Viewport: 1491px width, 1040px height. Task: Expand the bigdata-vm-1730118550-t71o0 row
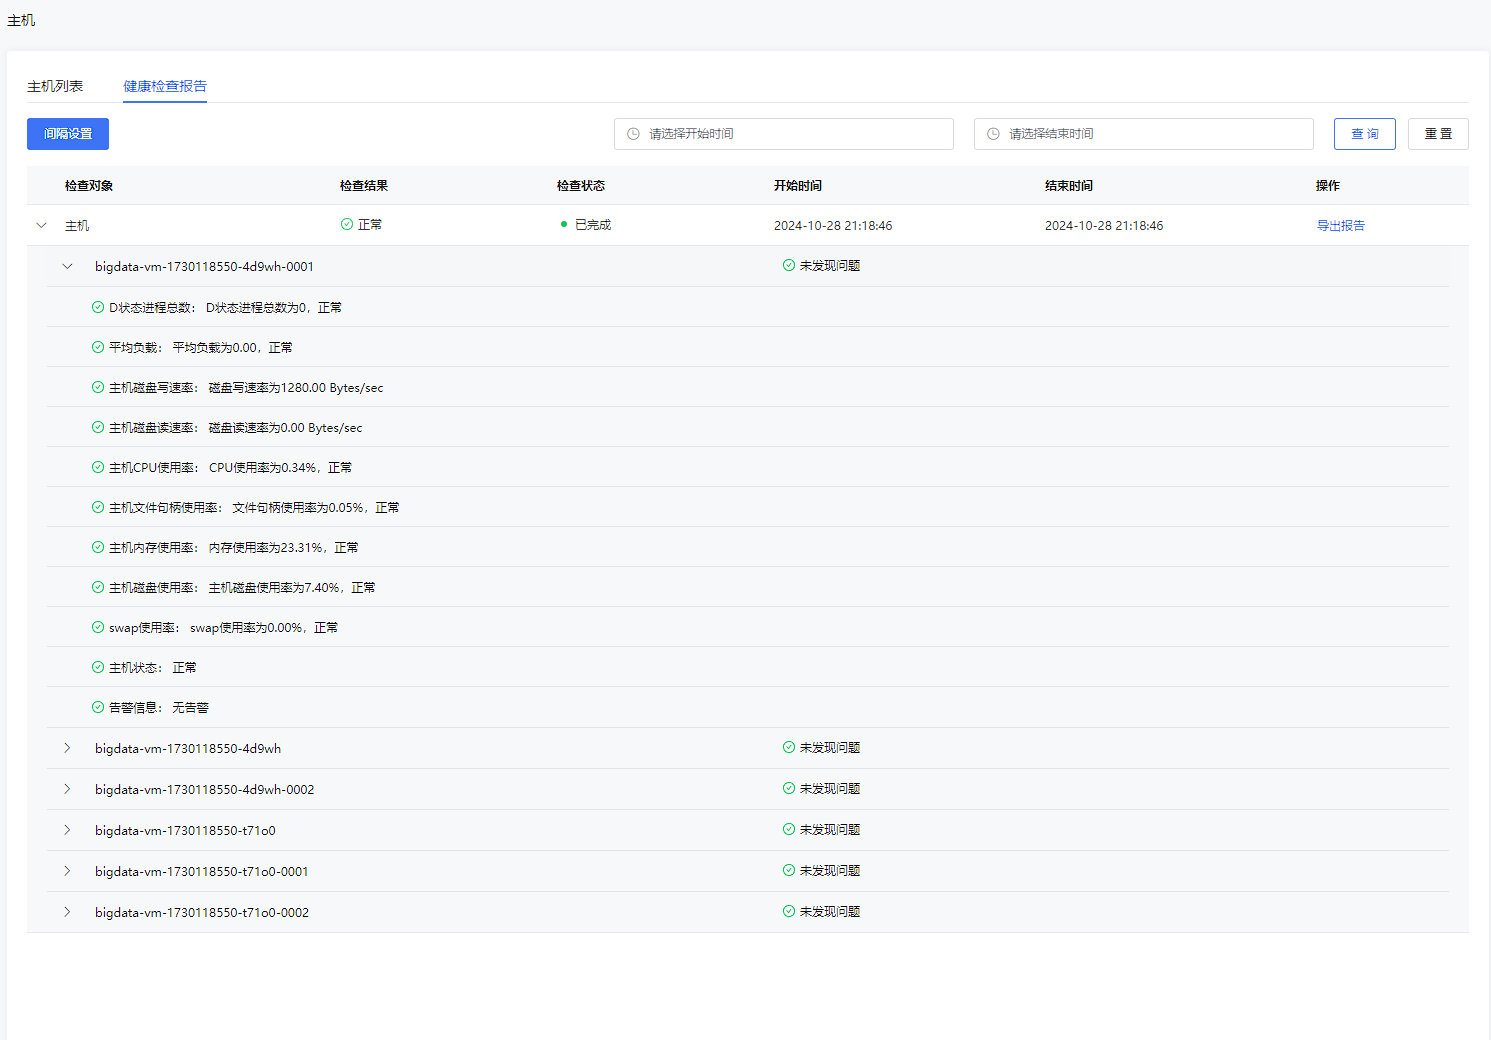(67, 830)
